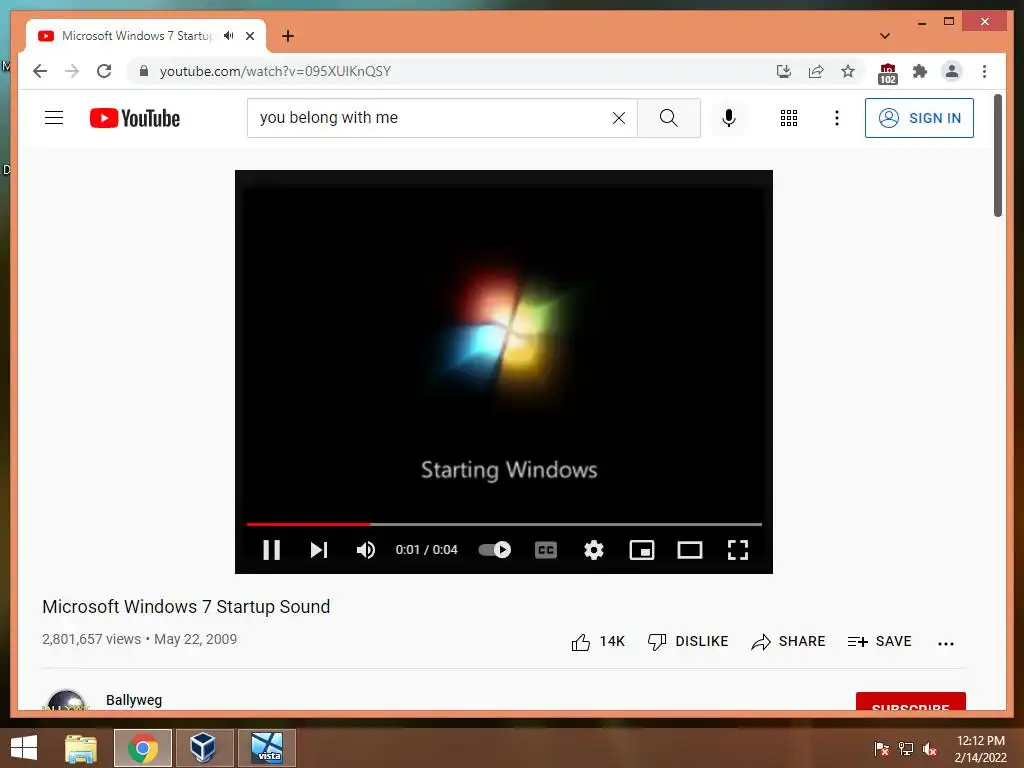Open the YouTube apps grid

click(x=789, y=118)
